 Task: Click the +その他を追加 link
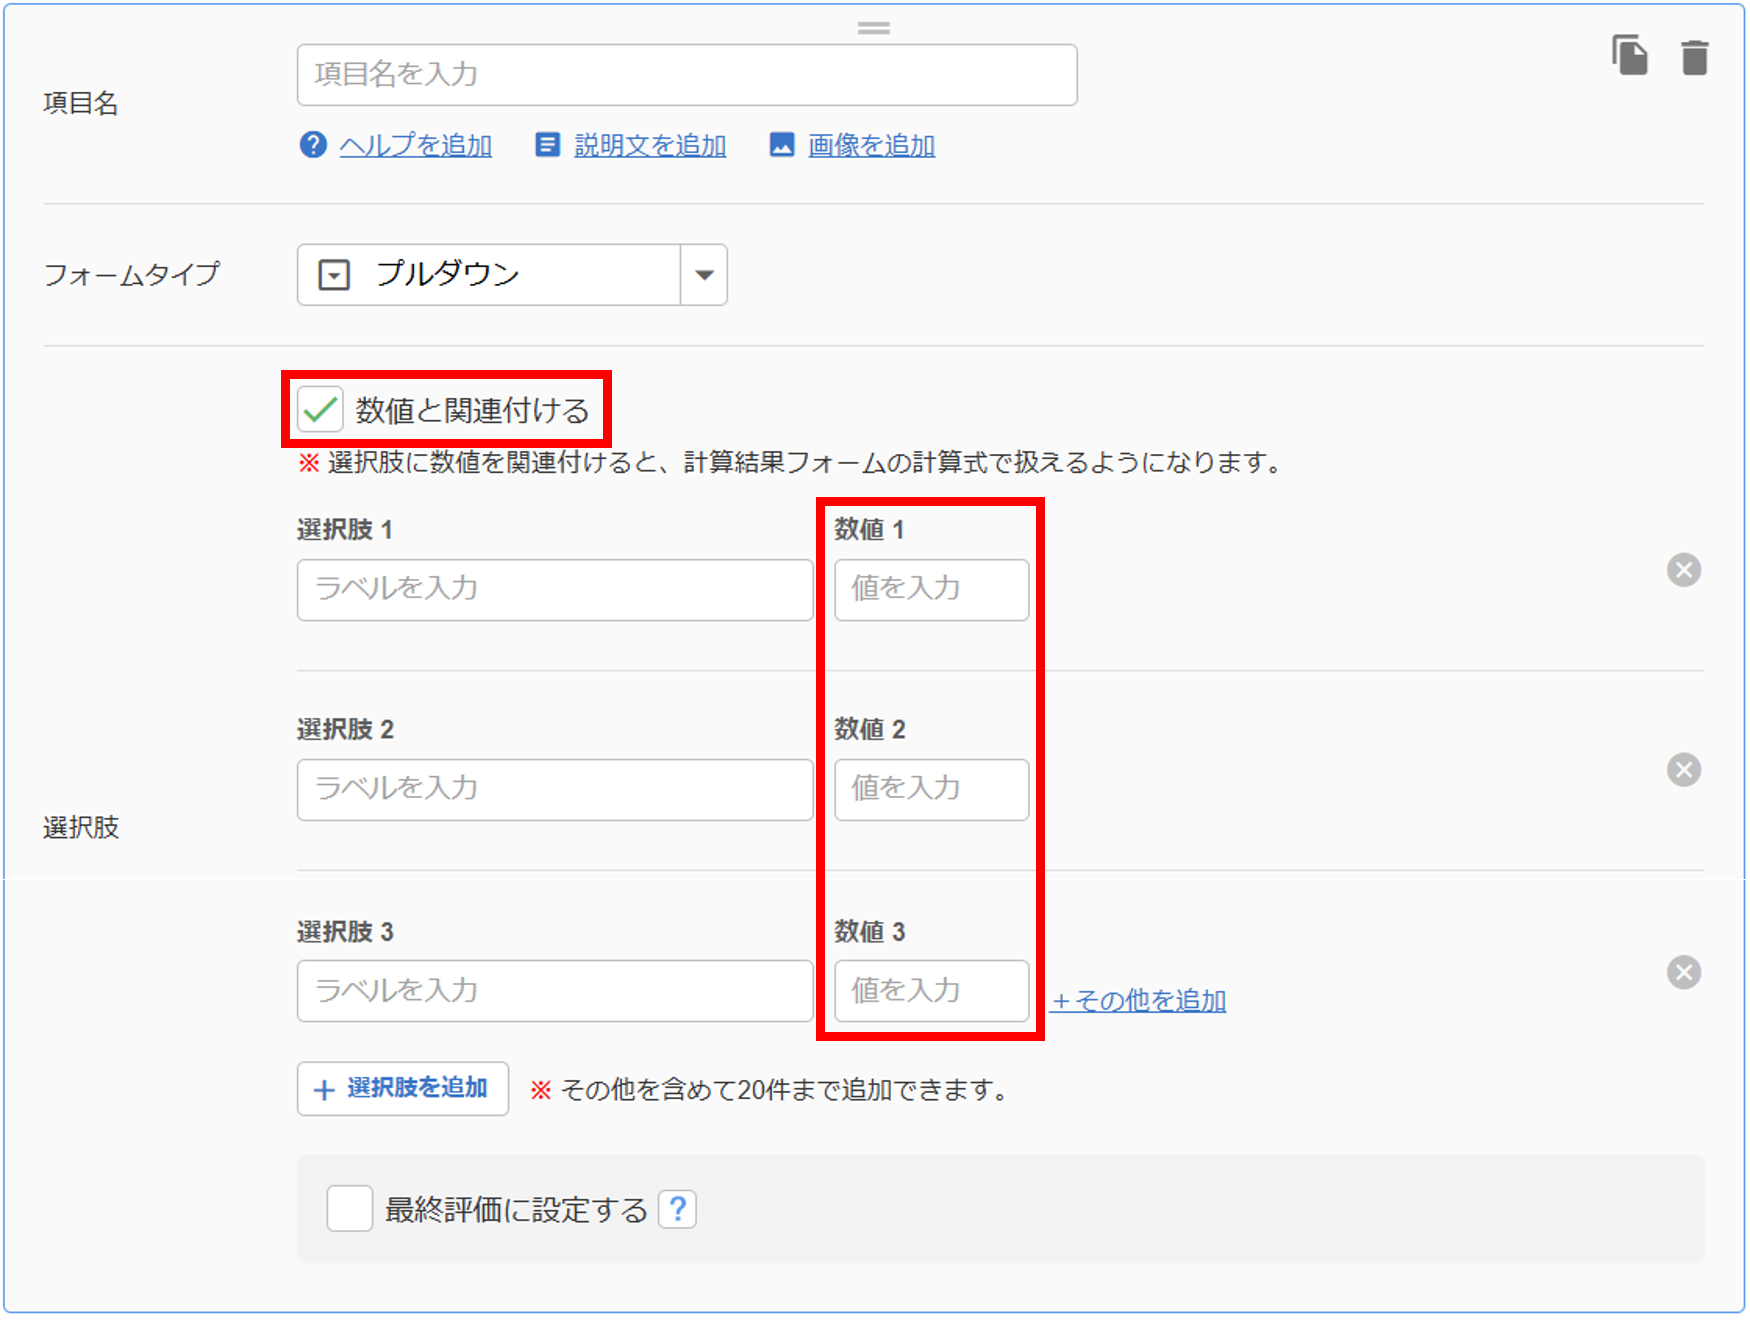coord(1138,1000)
